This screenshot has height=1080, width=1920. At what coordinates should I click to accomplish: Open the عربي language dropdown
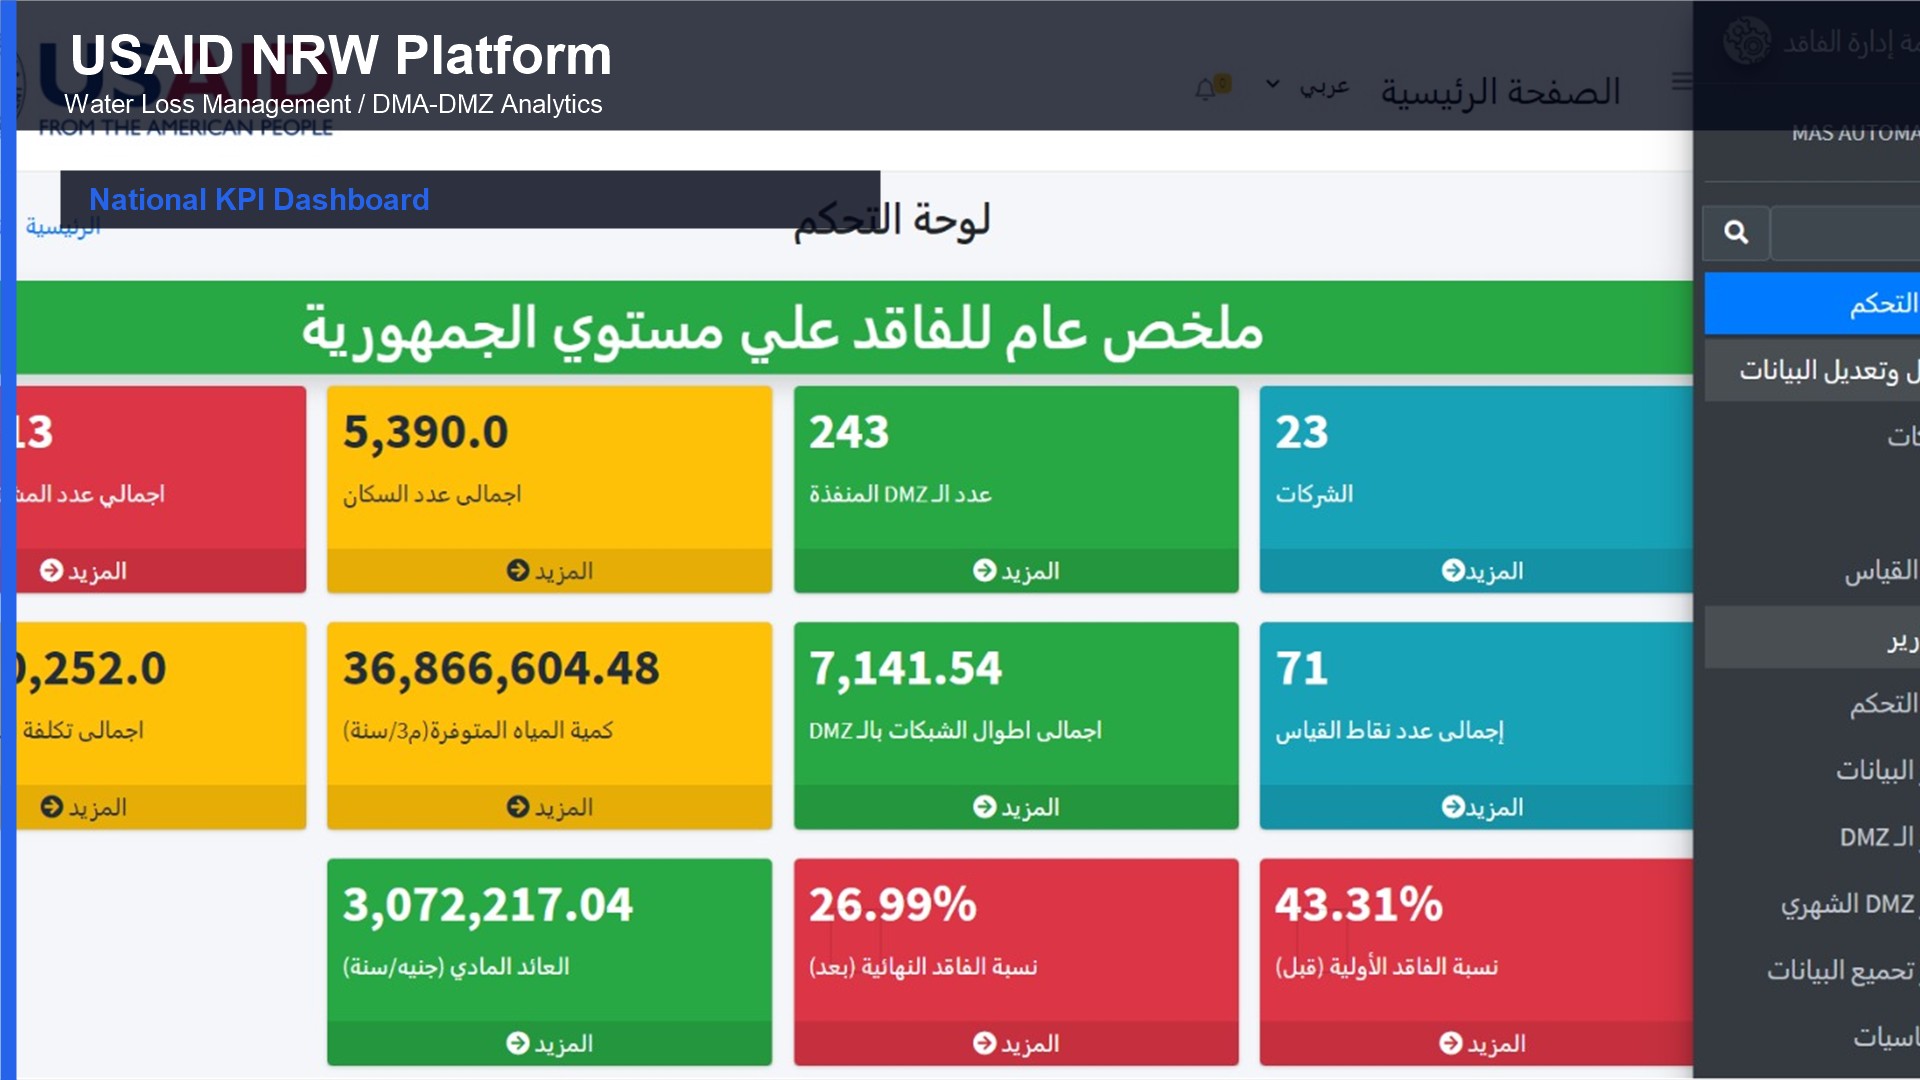(x=1308, y=87)
